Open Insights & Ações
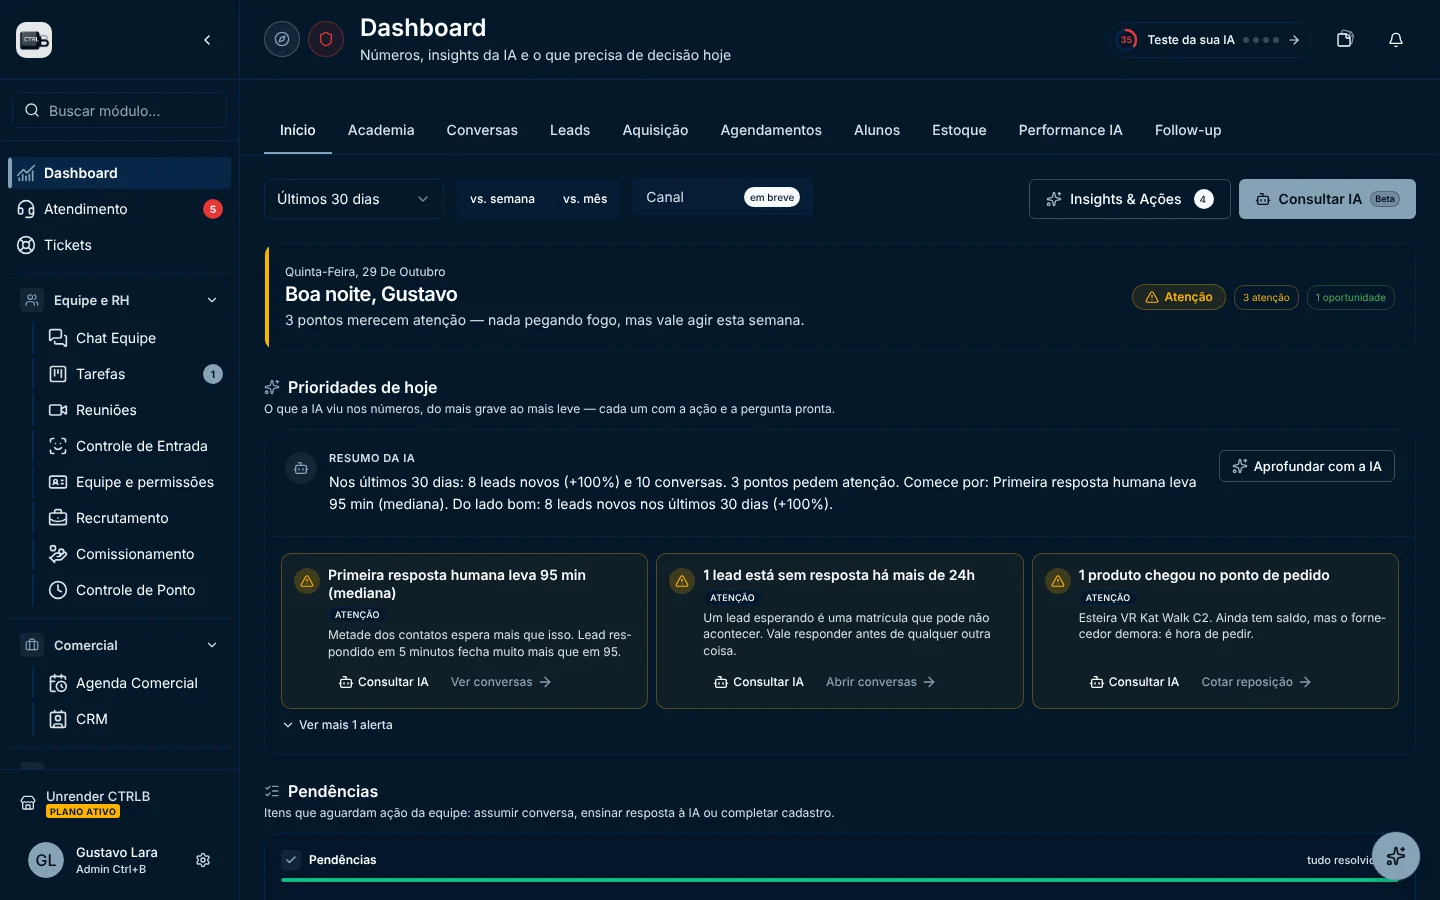The width and height of the screenshot is (1440, 900). click(x=1130, y=199)
